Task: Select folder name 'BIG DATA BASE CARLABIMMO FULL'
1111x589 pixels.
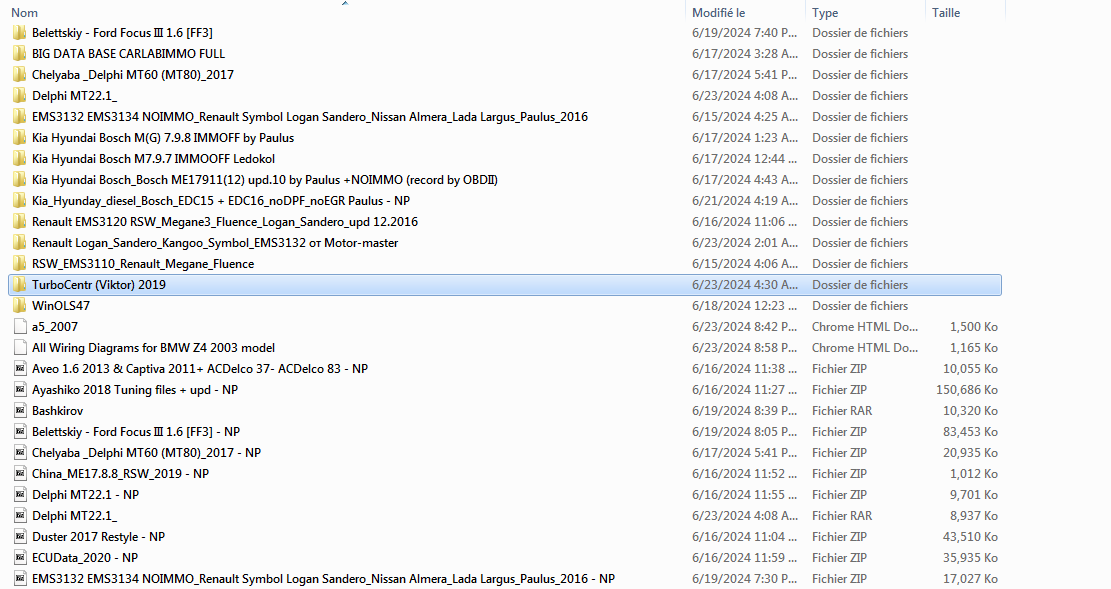Action: click(128, 54)
